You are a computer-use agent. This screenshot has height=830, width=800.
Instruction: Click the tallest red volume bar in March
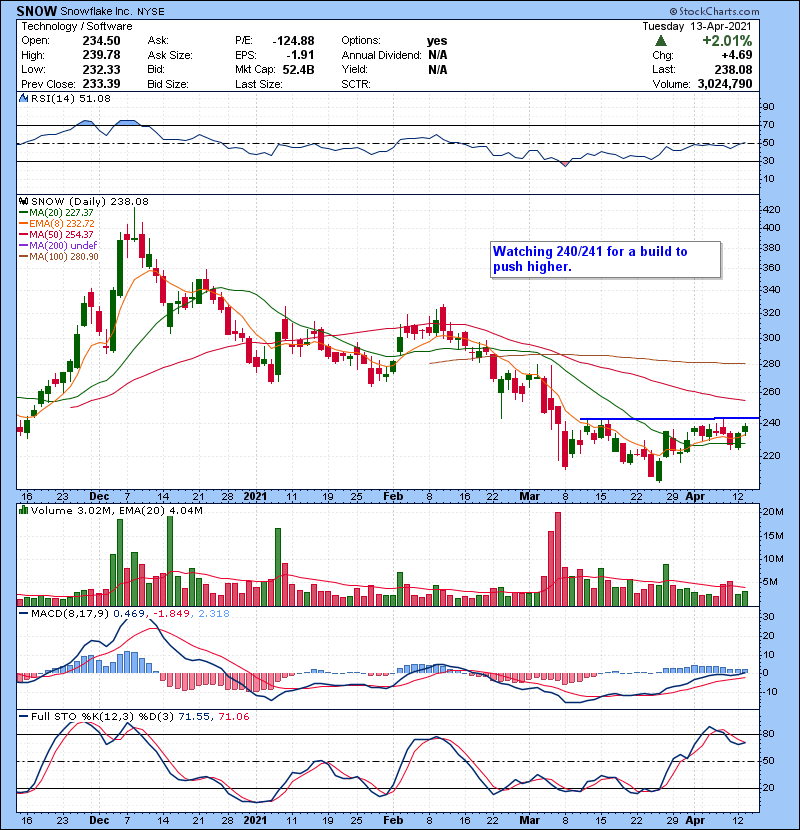point(558,559)
